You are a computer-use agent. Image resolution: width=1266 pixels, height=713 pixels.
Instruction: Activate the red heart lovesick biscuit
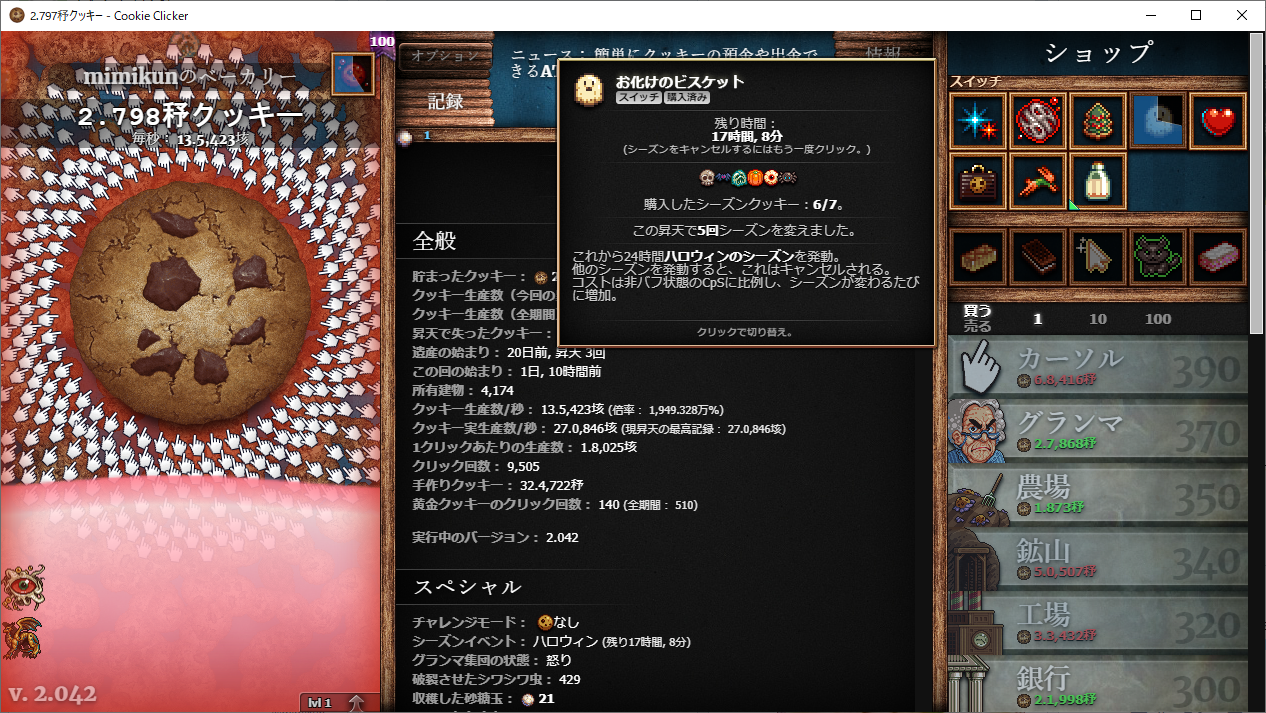click(x=1217, y=121)
